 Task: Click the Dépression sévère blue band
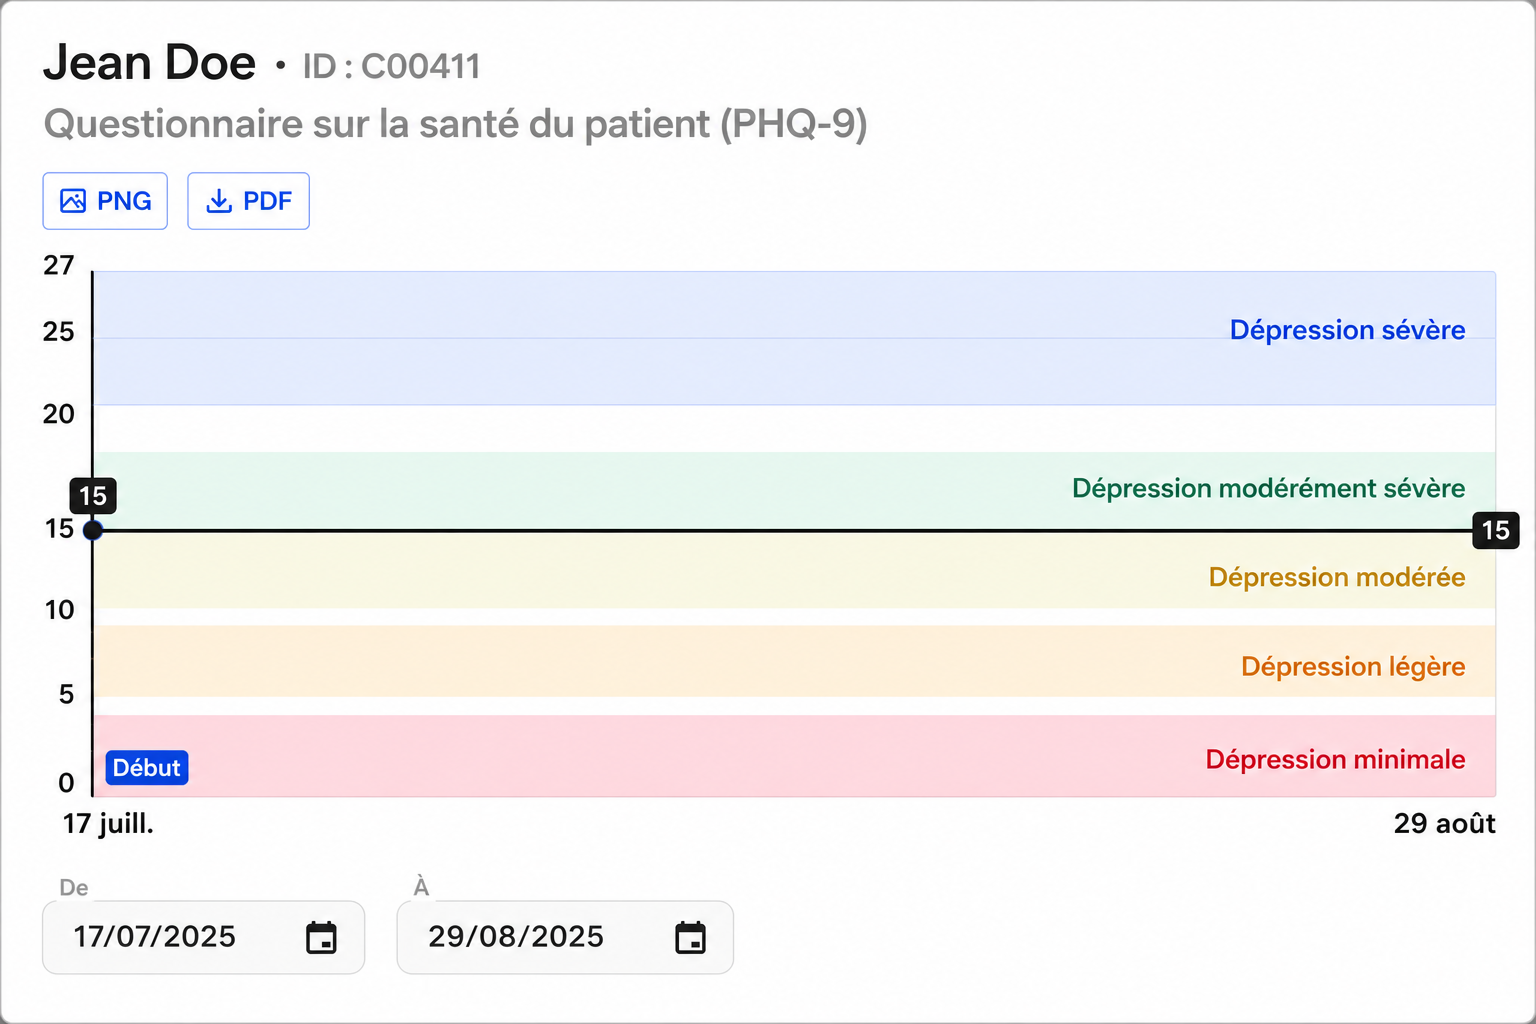click(x=794, y=338)
